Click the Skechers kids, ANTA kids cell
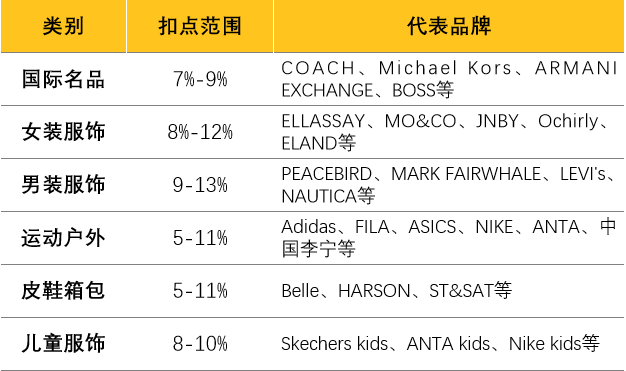 coord(449,344)
